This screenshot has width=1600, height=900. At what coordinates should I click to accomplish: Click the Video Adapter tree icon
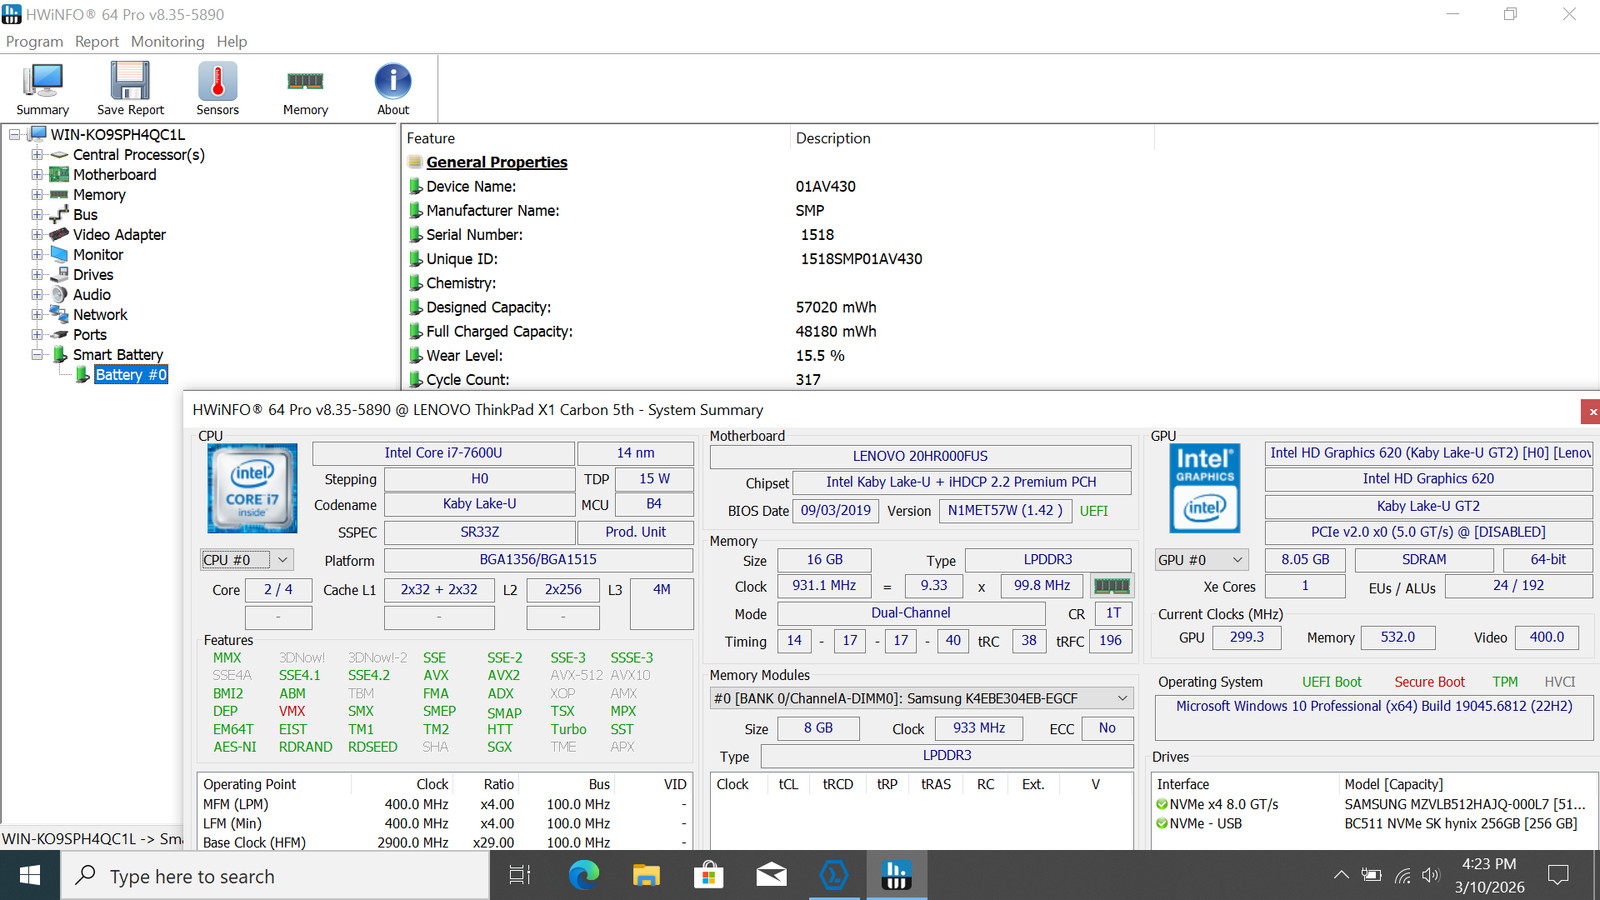pyautogui.click(x=59, y=235)
